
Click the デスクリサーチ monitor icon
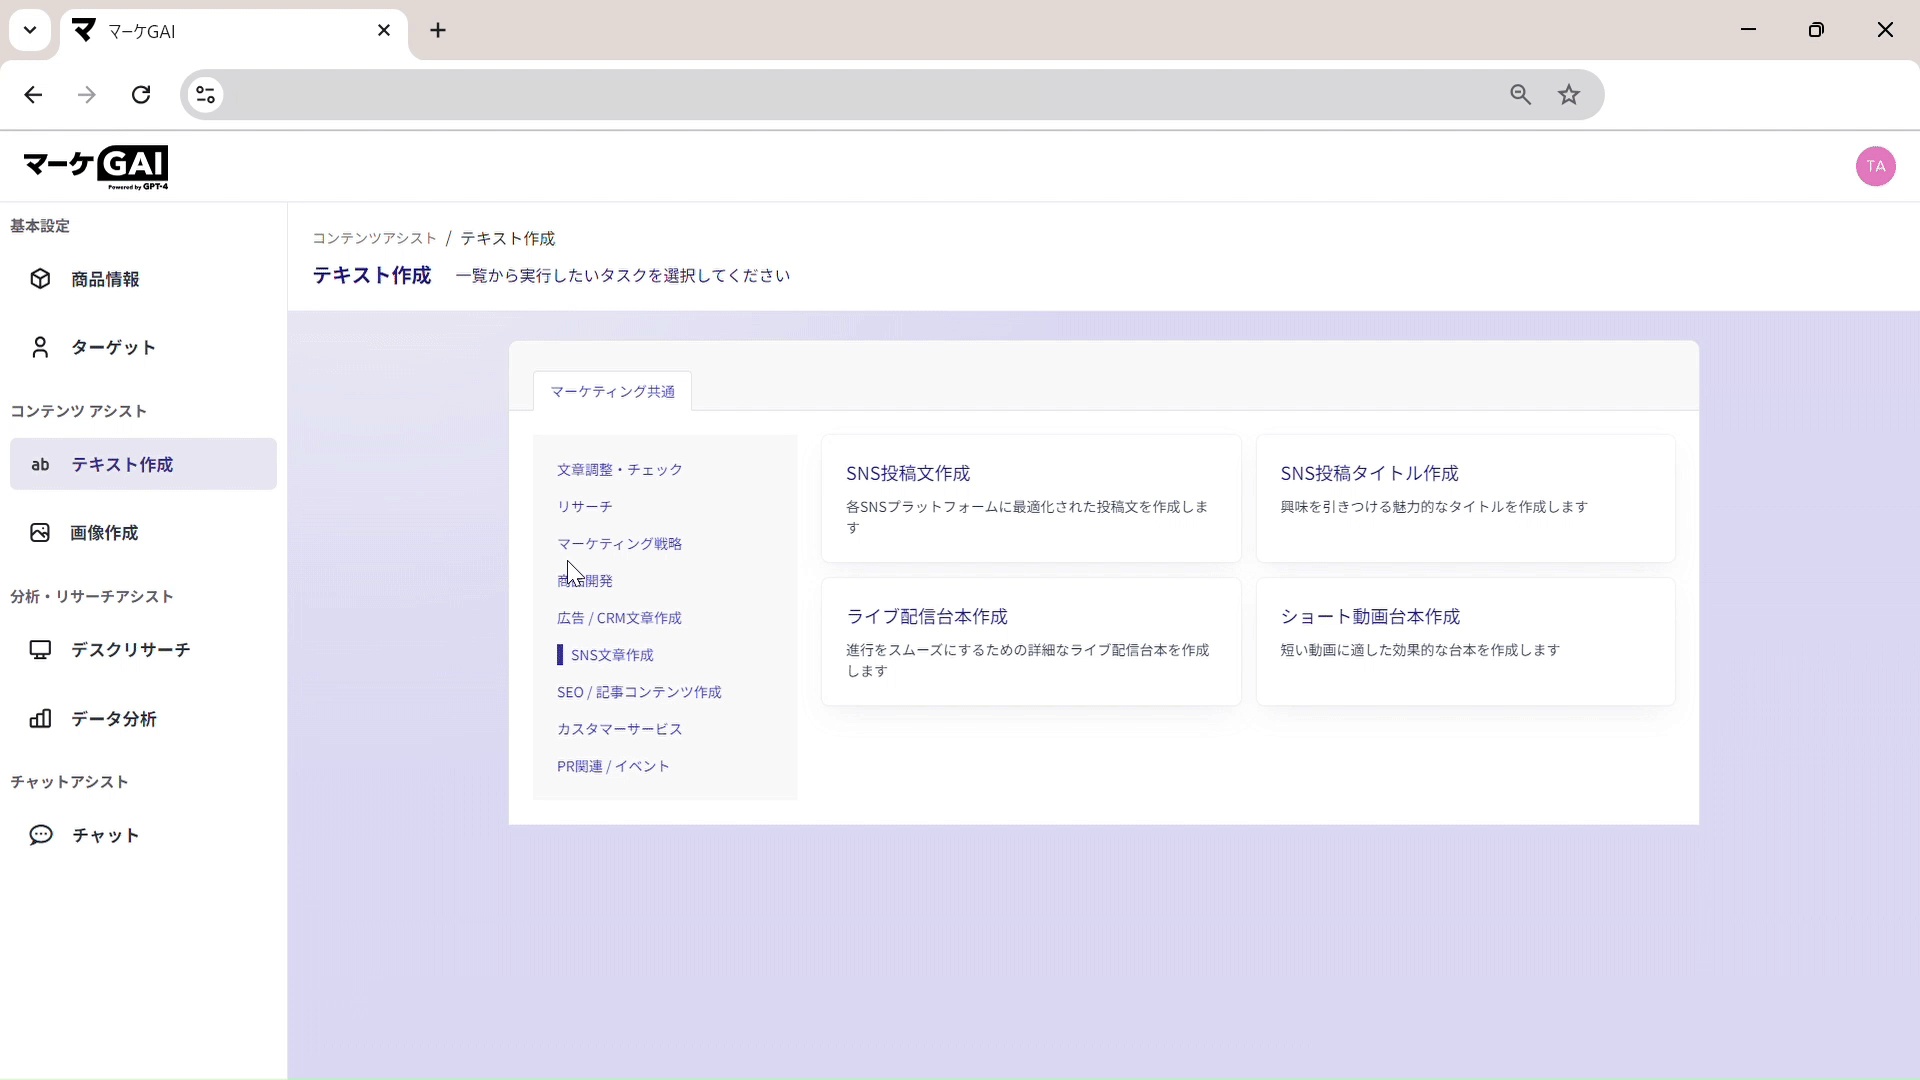pos(40,650)
